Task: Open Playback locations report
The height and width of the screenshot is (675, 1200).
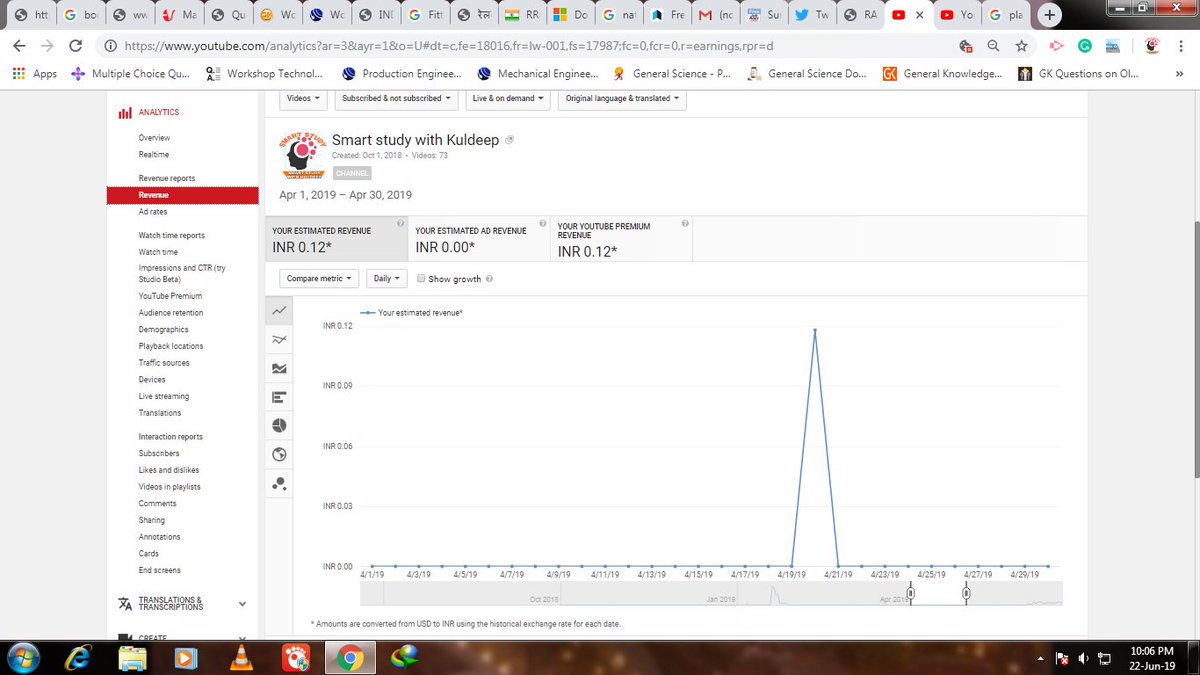Action: [x=171, y=346]
